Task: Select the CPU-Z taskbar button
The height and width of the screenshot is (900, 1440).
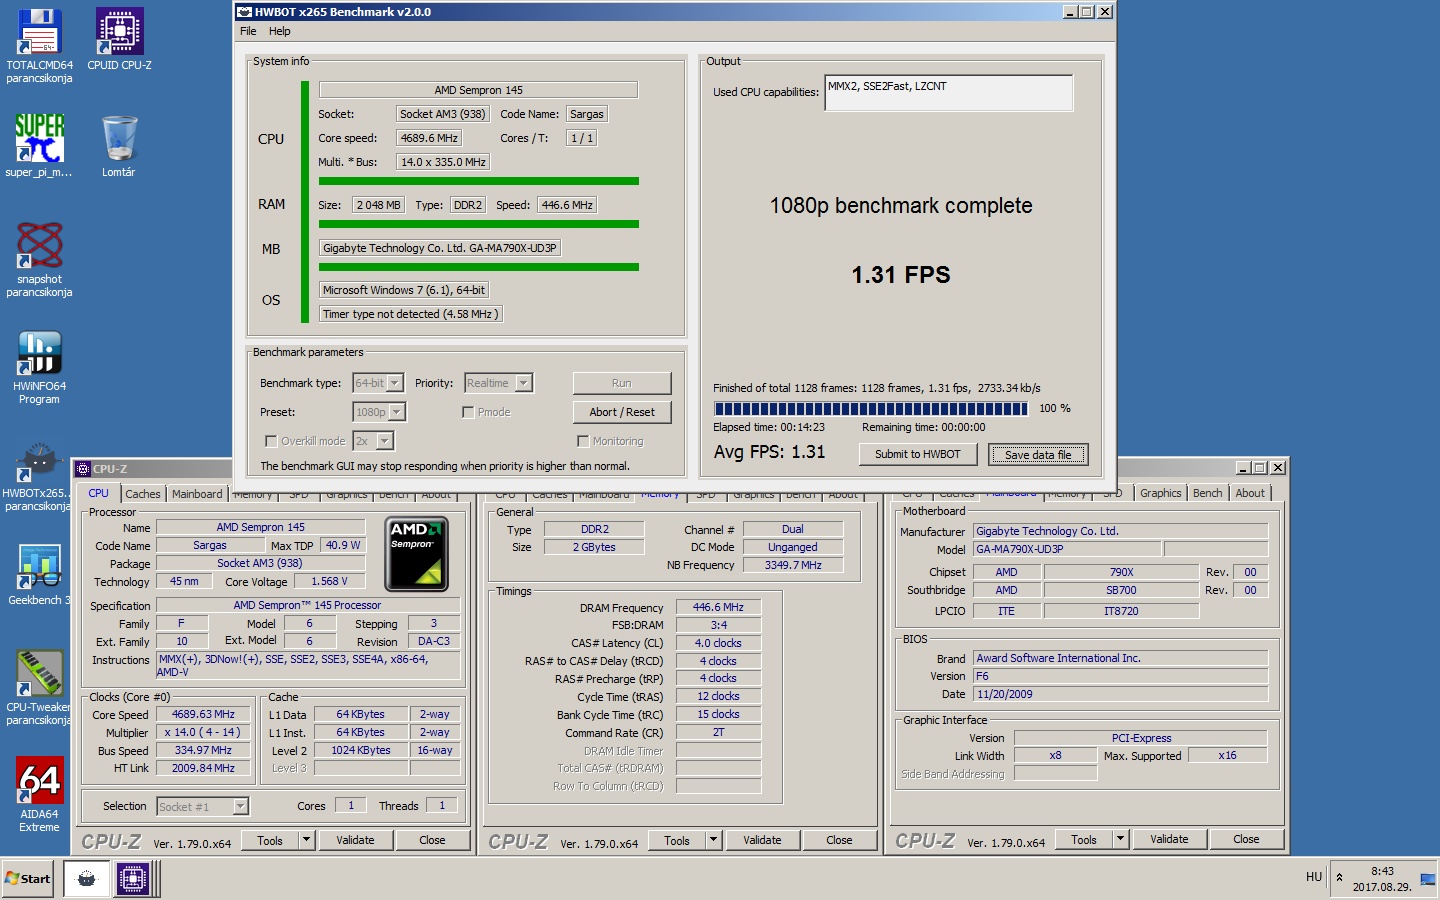Action: (132, 879)
